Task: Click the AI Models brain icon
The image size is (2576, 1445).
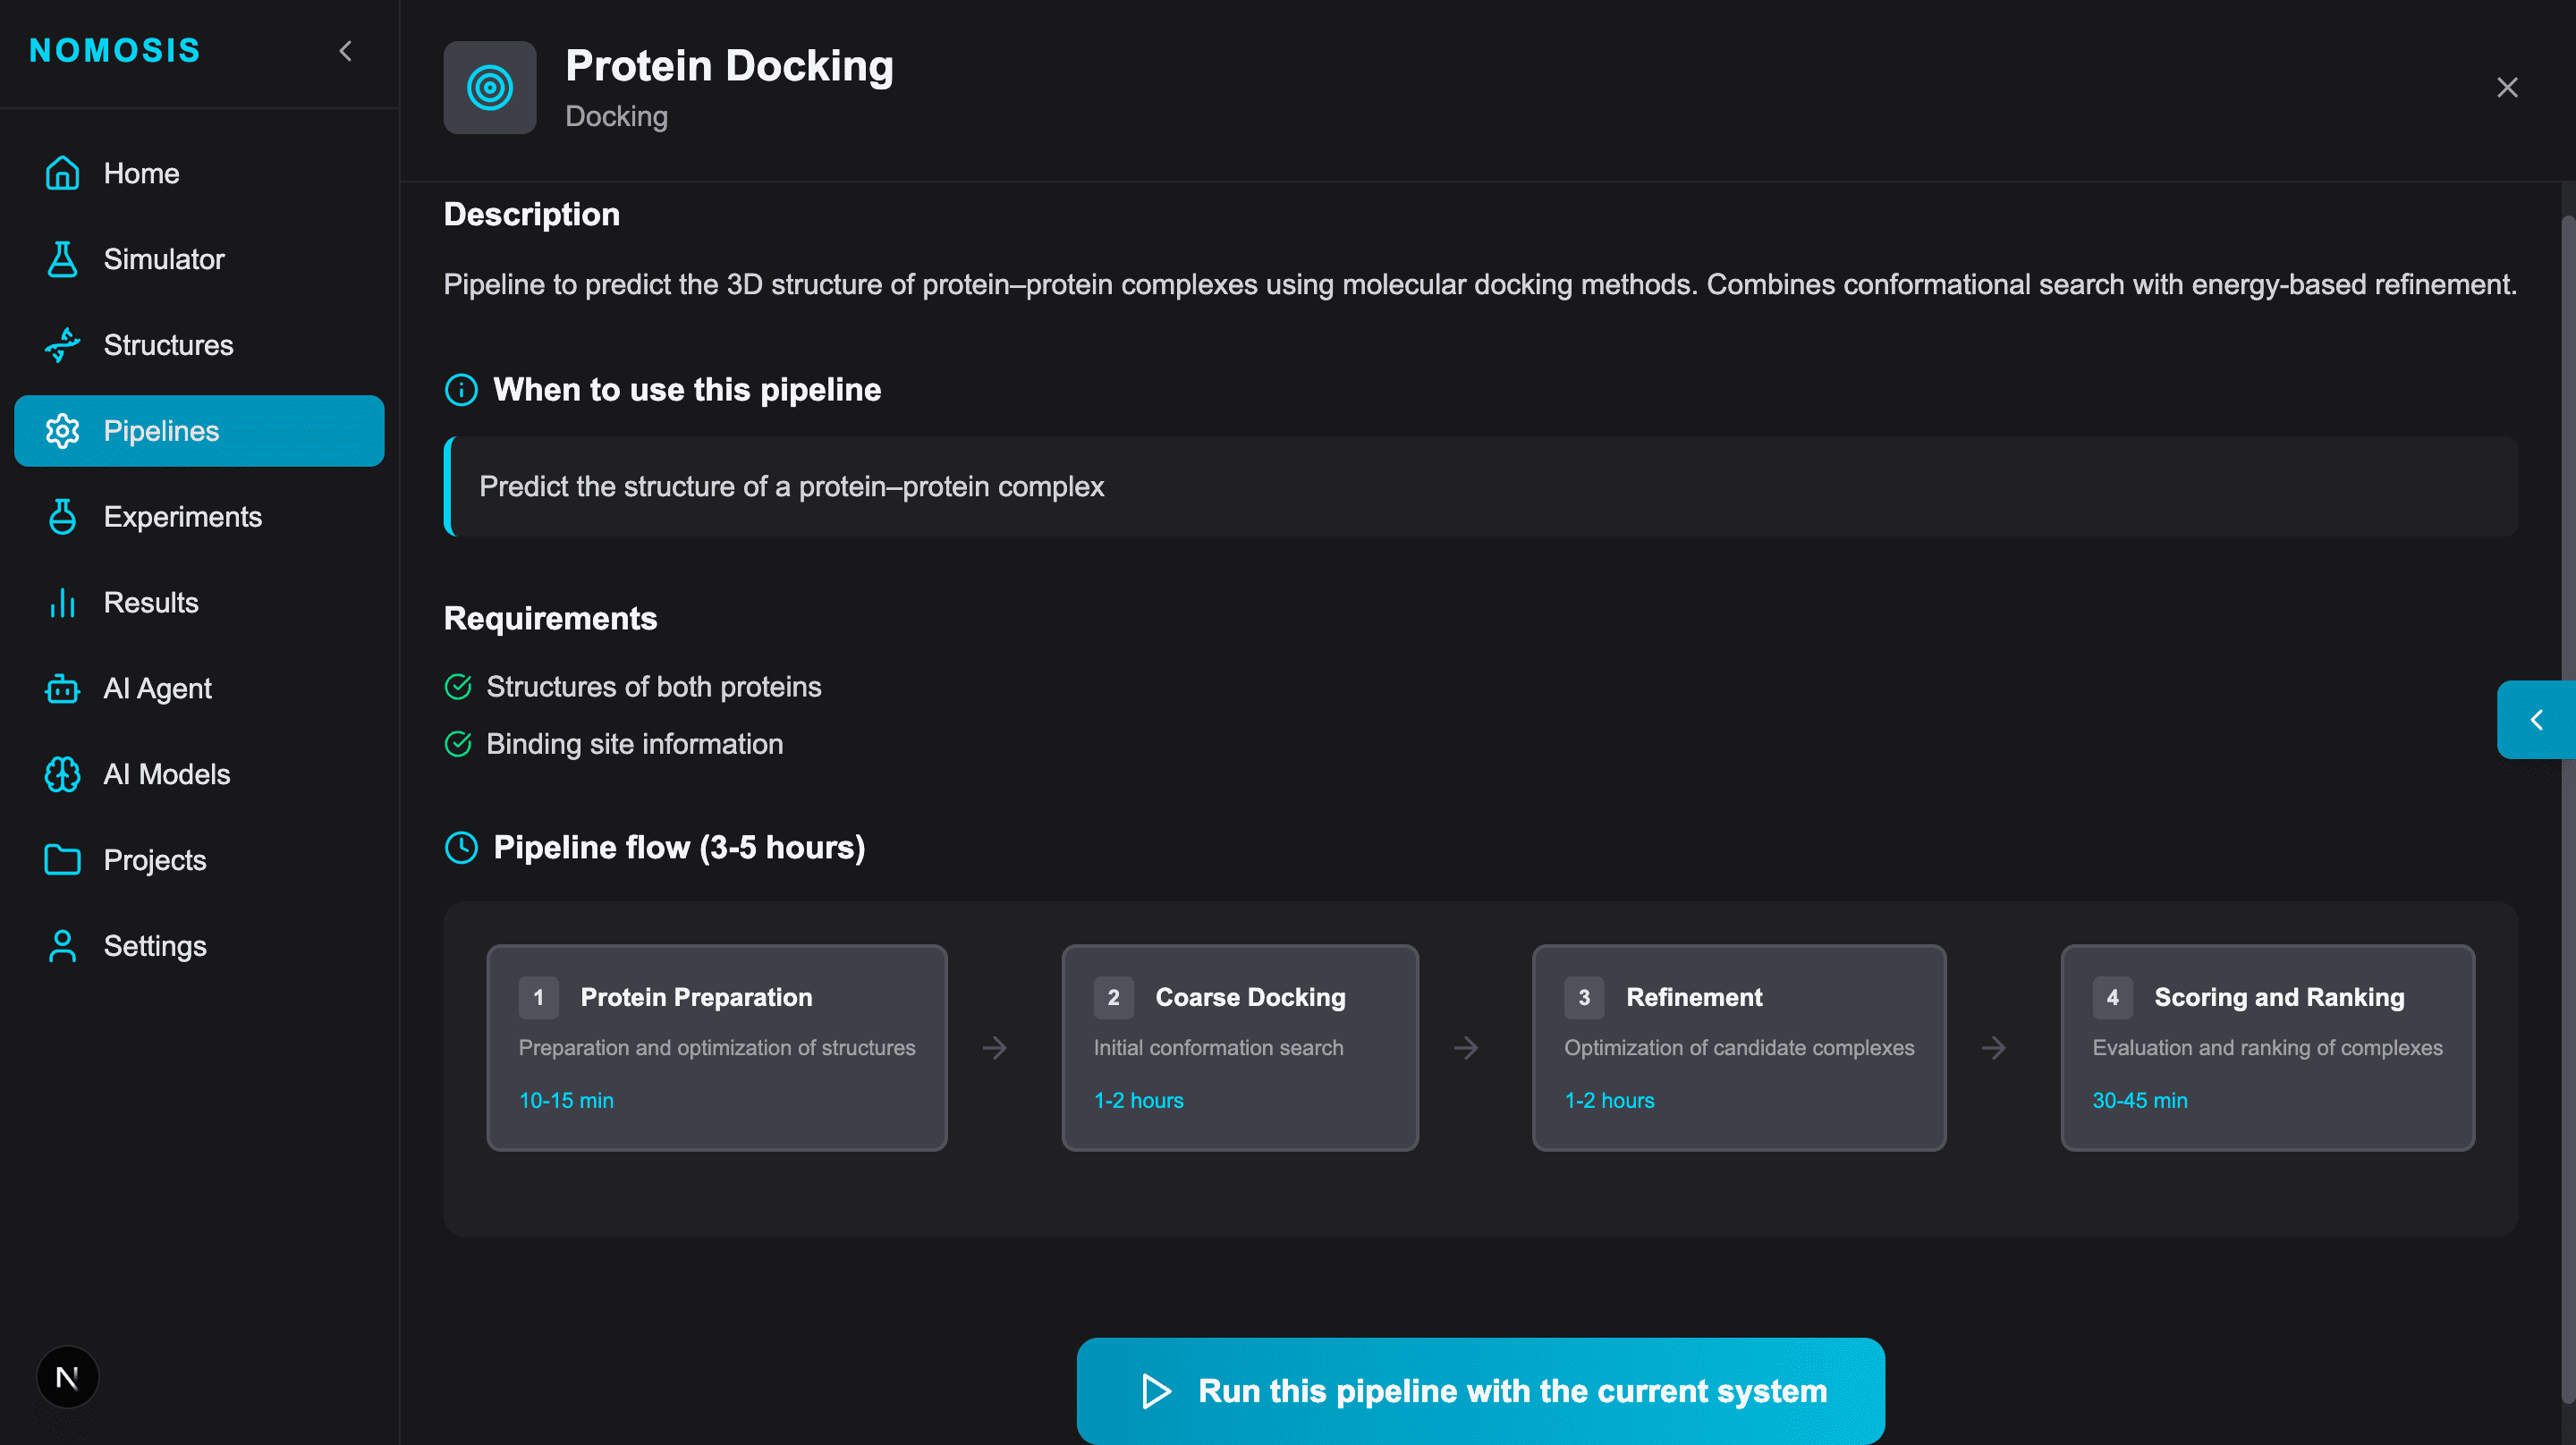Action: 62,775
